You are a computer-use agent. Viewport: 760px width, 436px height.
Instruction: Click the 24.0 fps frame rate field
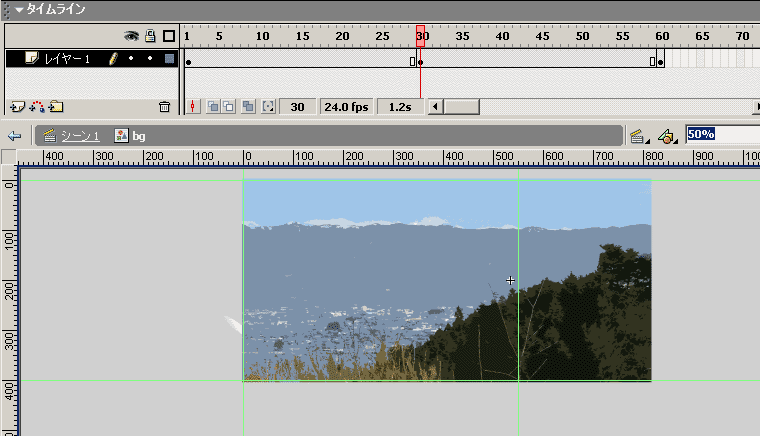click(347, 107)
